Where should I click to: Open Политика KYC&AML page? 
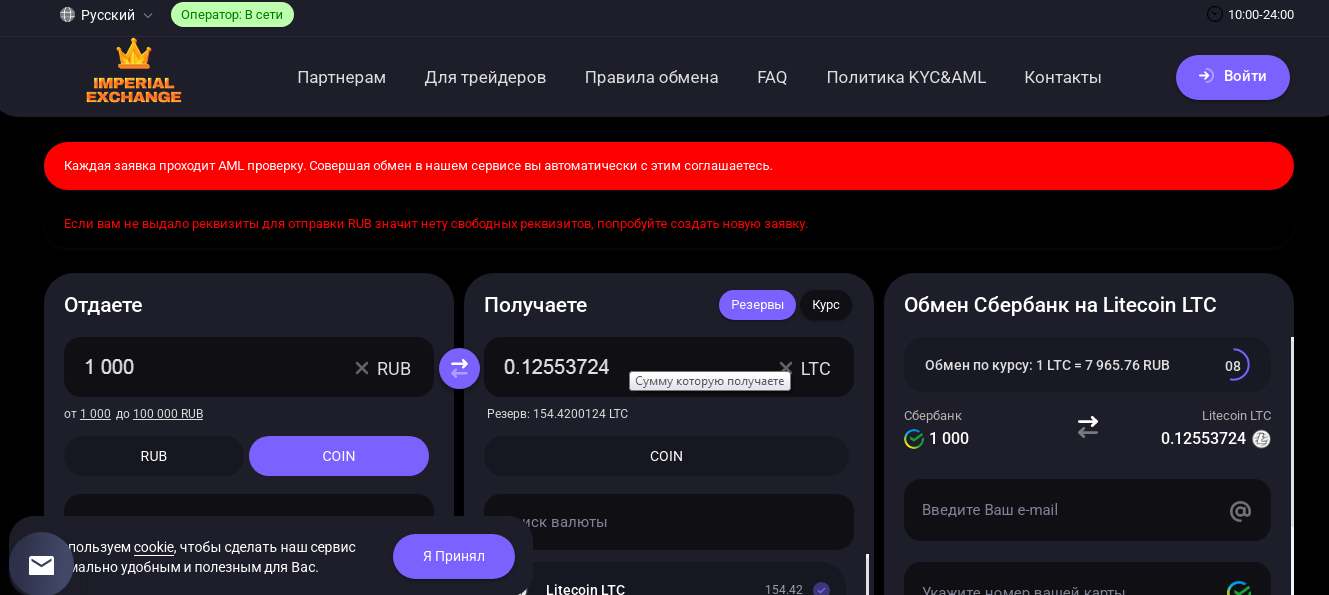coord(906,77)
